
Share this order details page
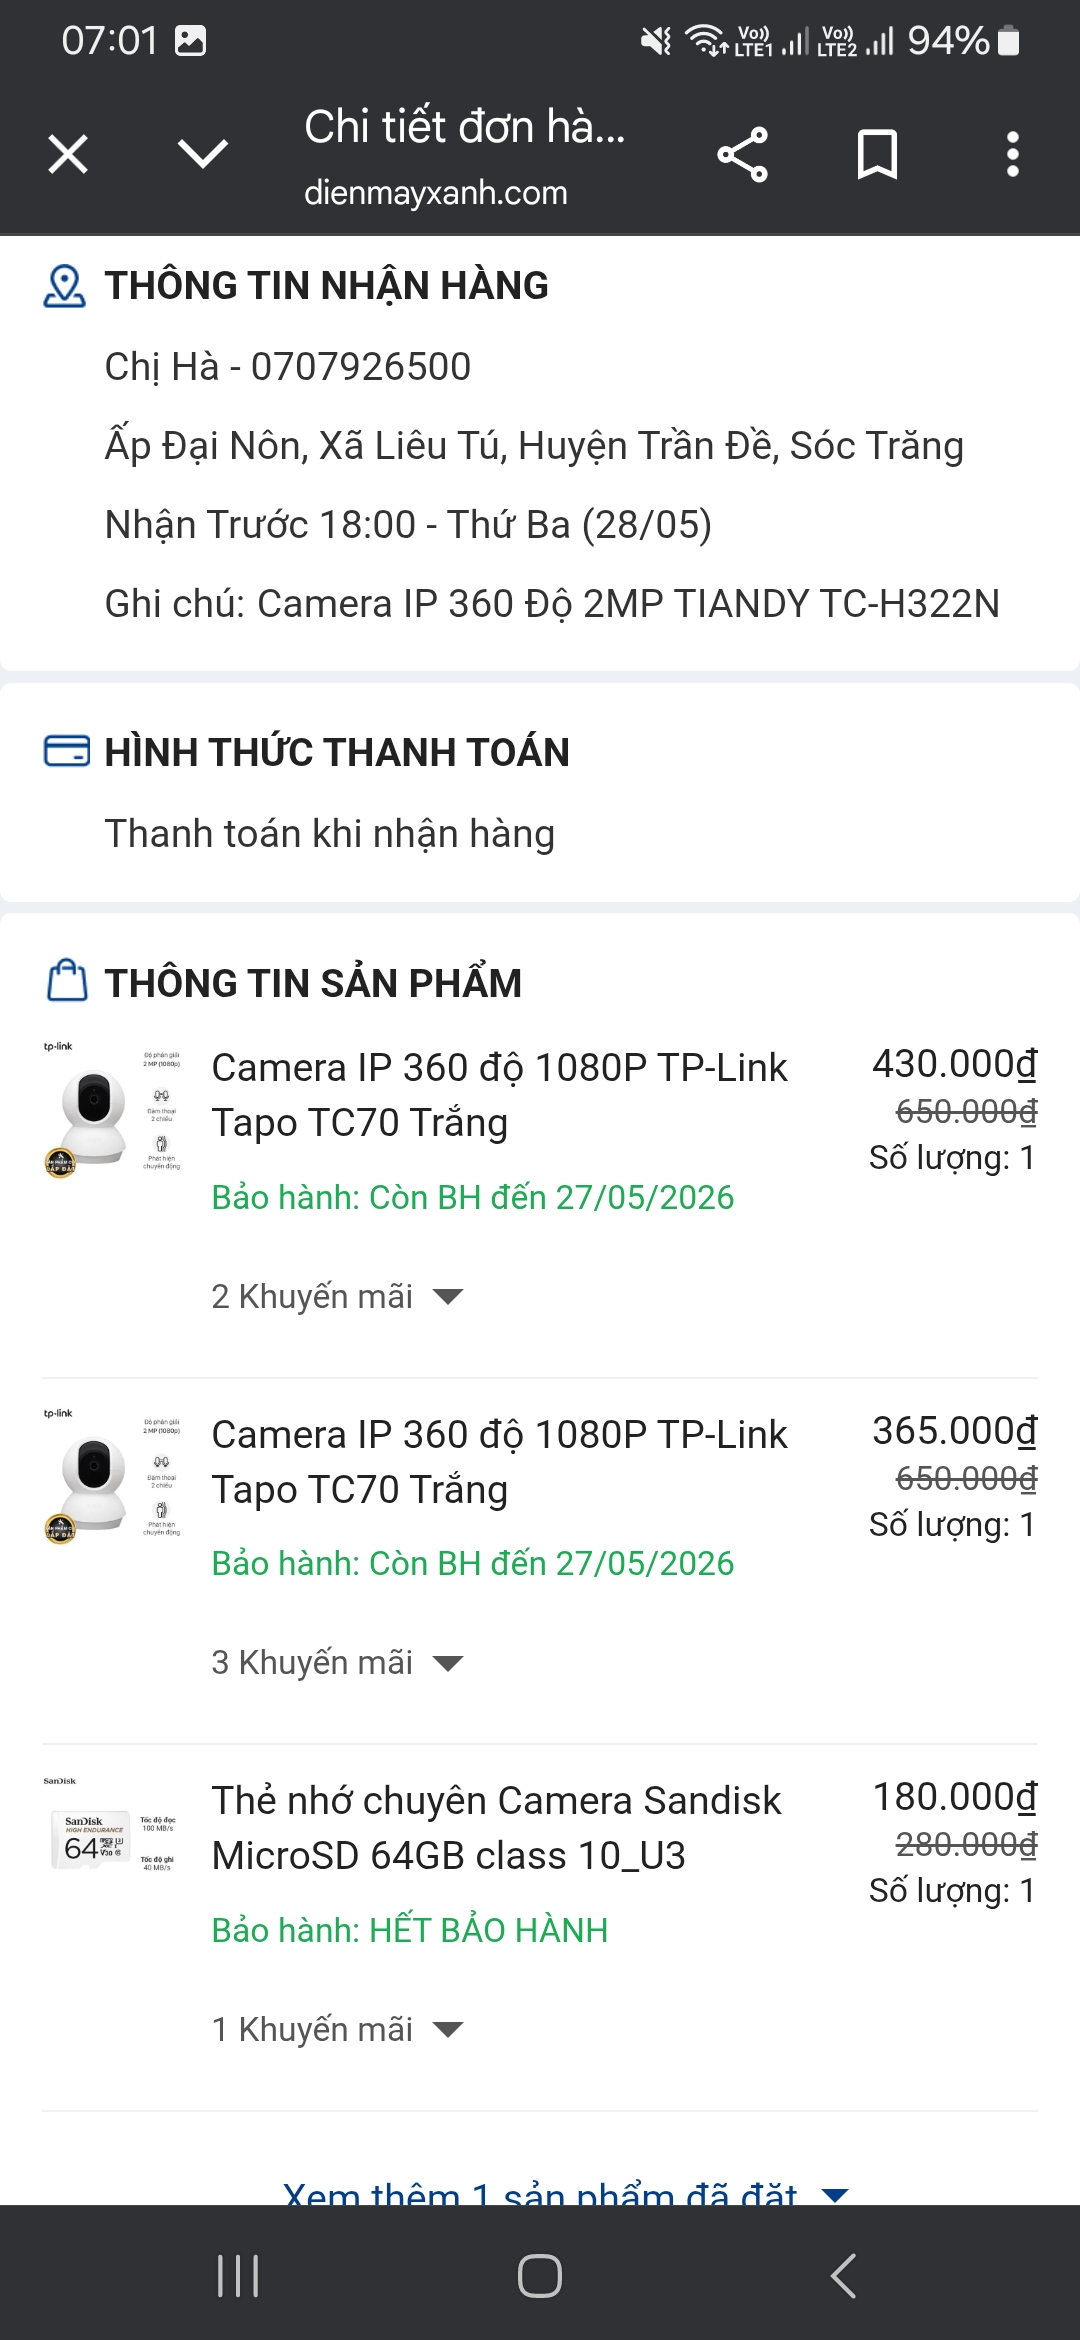coord(742,155)
